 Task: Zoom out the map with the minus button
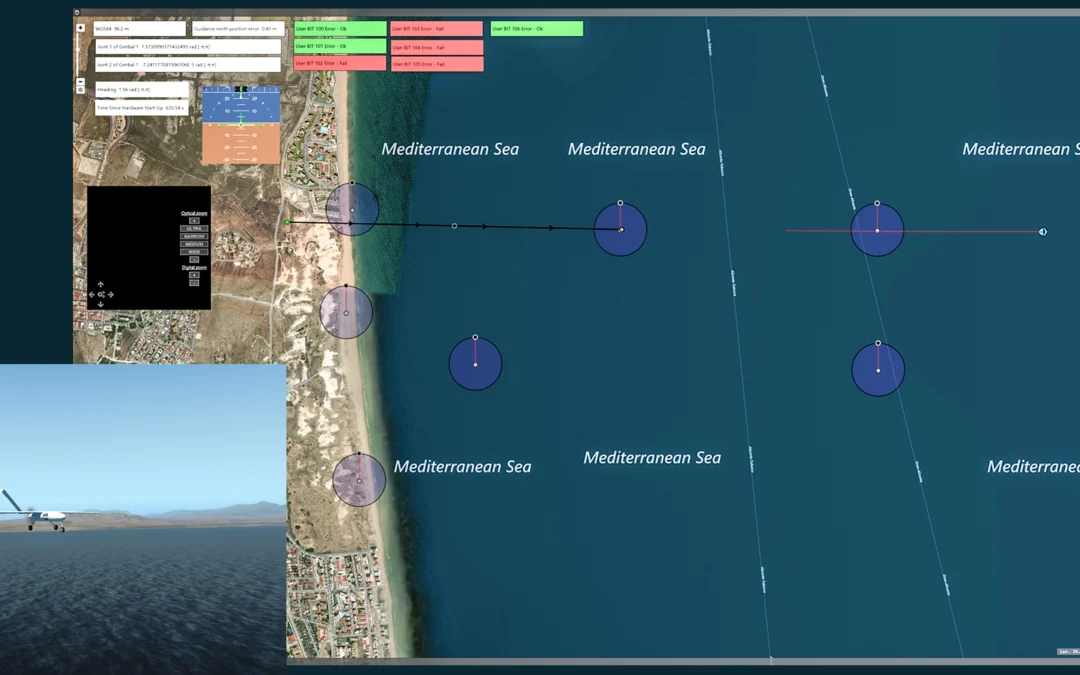click(x=81, y=81)
